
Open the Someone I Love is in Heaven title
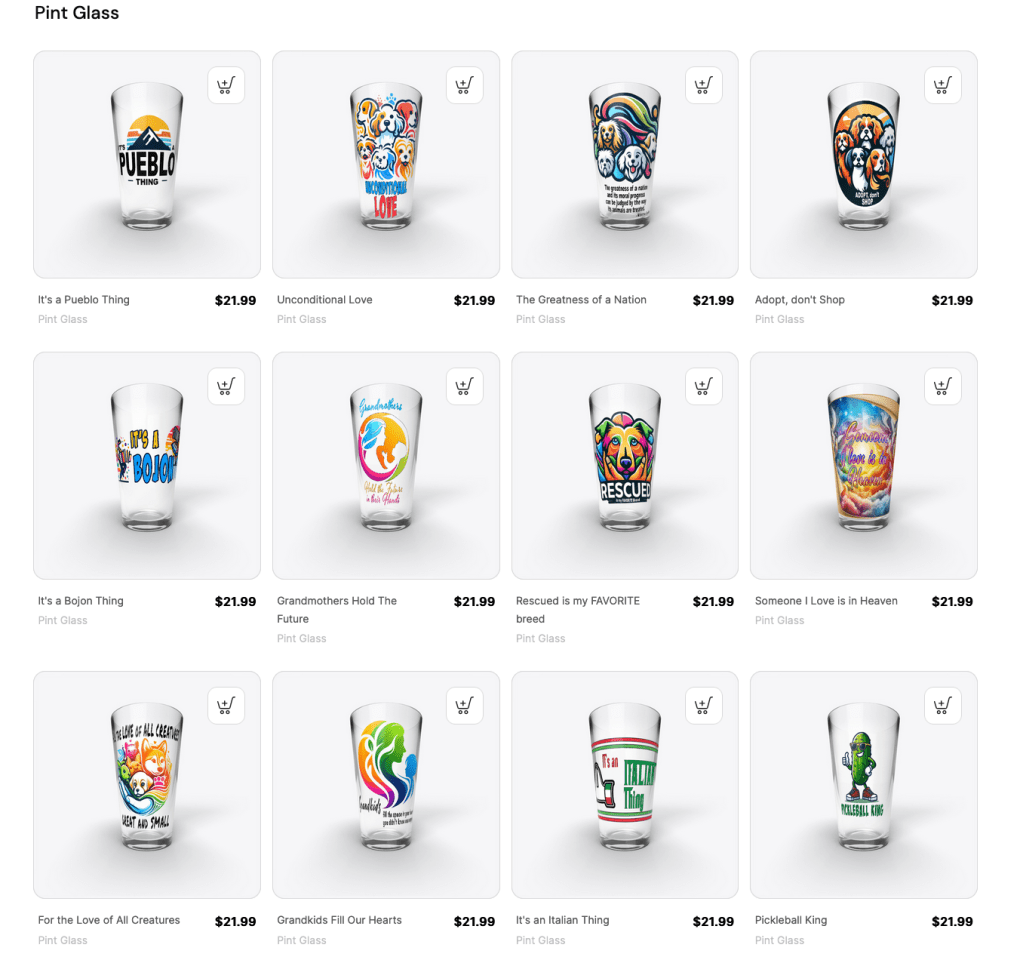(x=826, y=601)
